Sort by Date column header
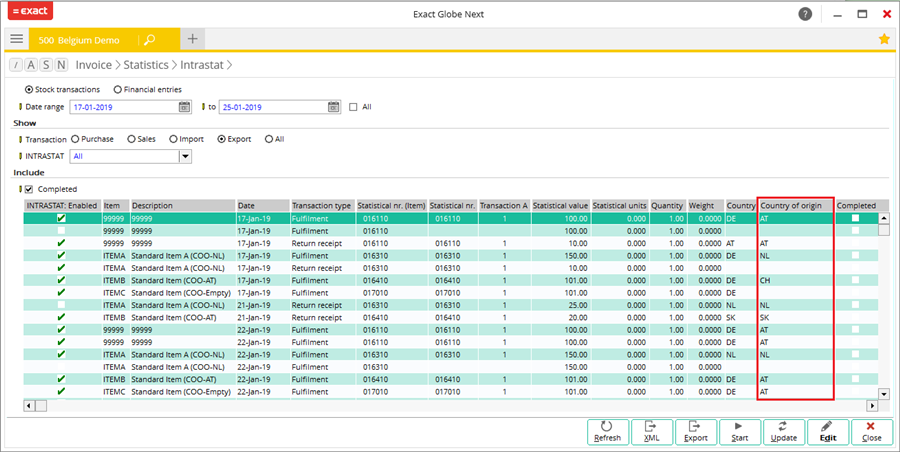 point(262,206)
